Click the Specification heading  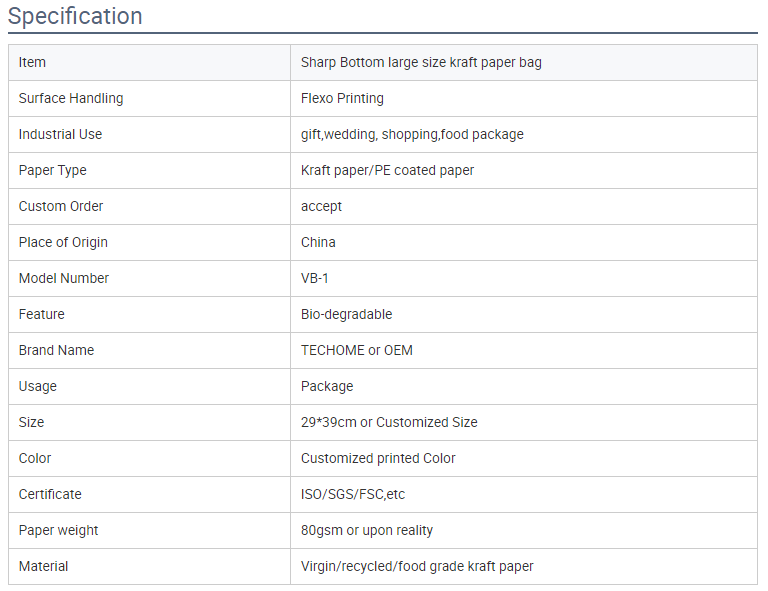[x=75, y=16]
